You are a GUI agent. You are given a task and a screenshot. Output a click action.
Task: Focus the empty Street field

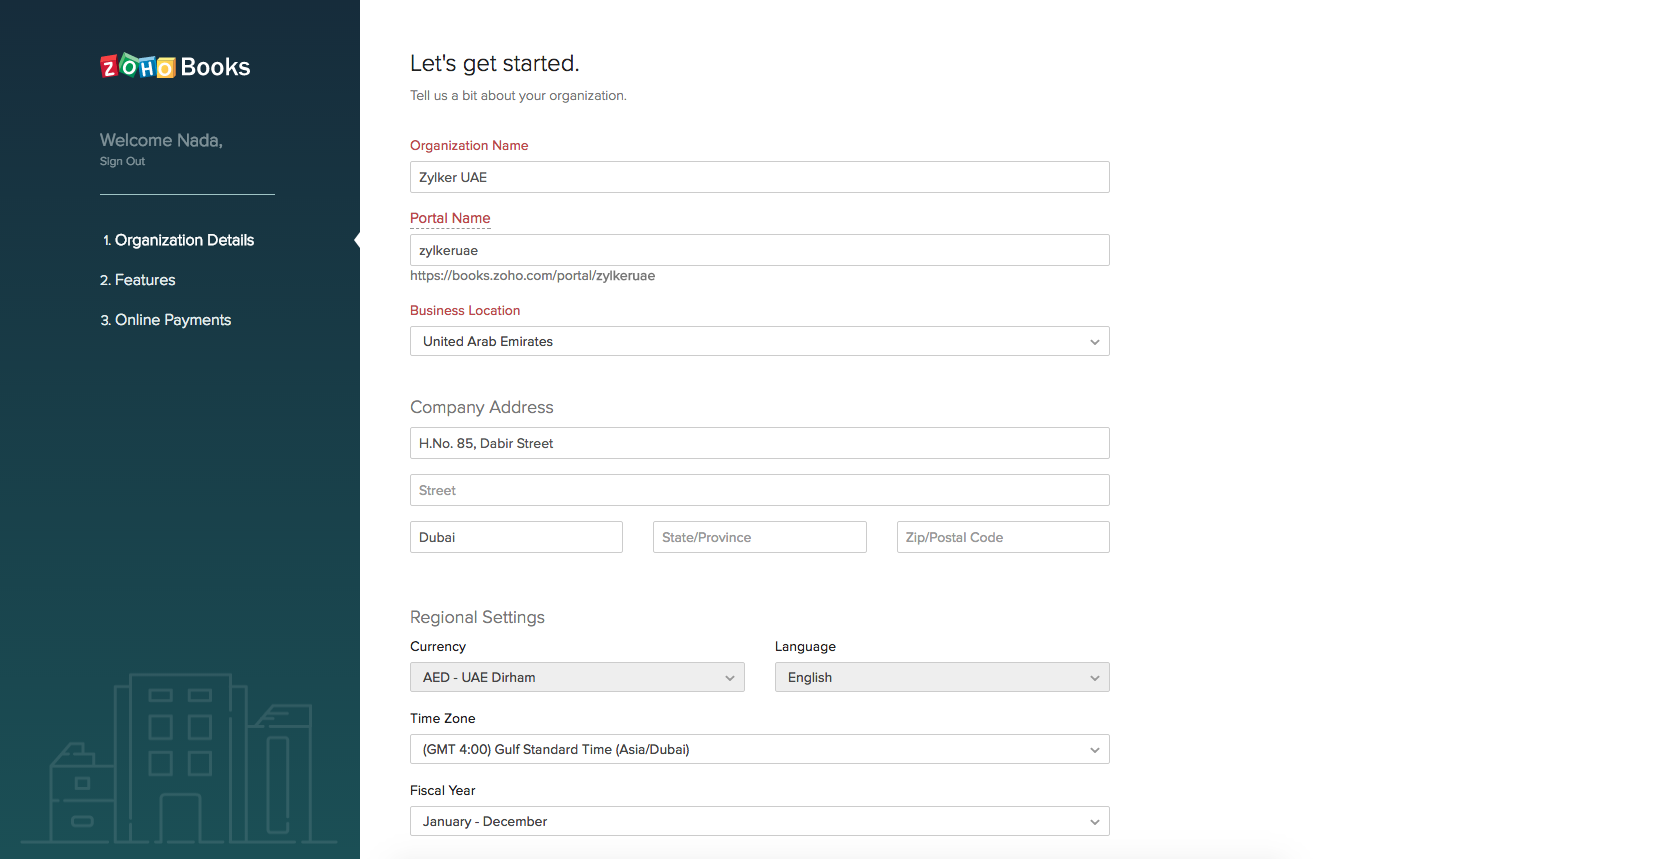click(x=759, y=490)
